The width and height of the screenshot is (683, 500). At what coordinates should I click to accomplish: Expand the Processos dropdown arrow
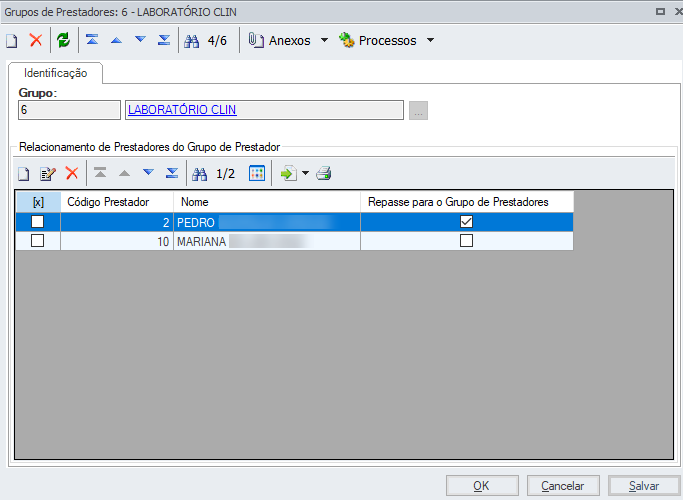tap(430, 40)
